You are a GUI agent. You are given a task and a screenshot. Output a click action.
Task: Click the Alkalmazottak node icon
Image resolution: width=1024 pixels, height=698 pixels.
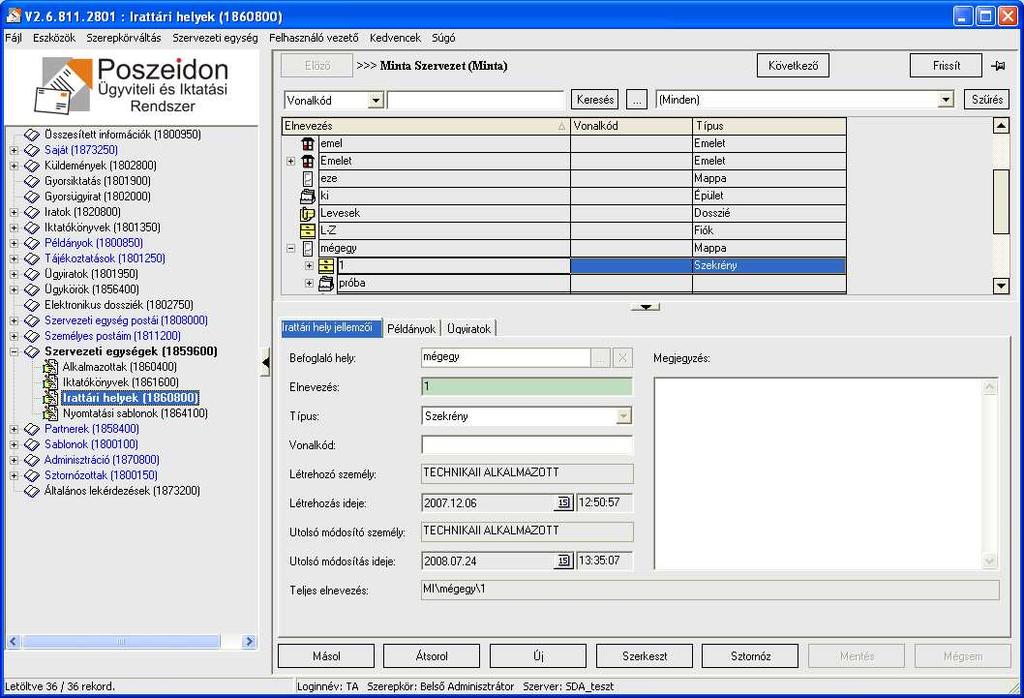pyautogui.click(x=50, y=367)
